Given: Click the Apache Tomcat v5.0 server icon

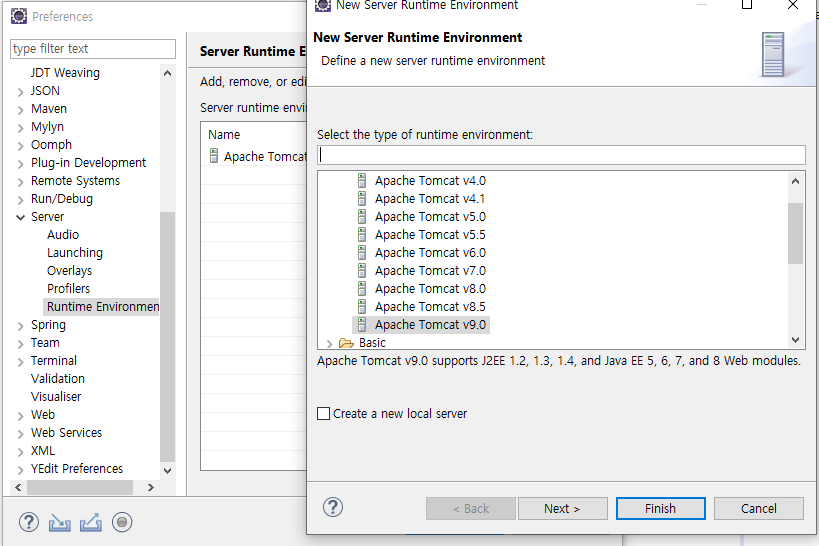Looking at the screenshot, I should click(x=361, y=217).
